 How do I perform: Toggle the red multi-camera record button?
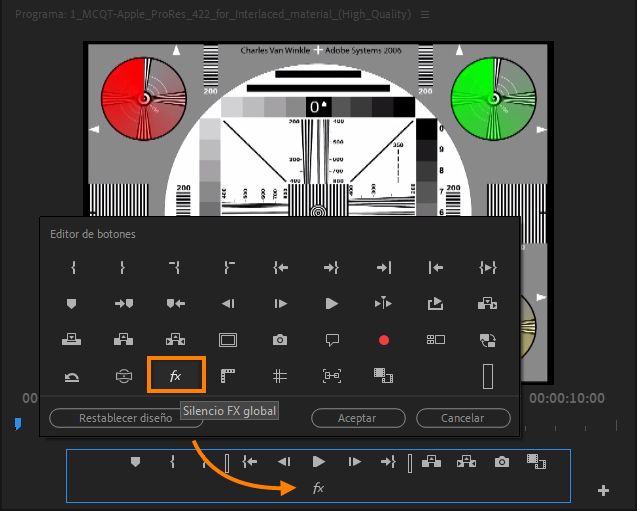point(384,340)
